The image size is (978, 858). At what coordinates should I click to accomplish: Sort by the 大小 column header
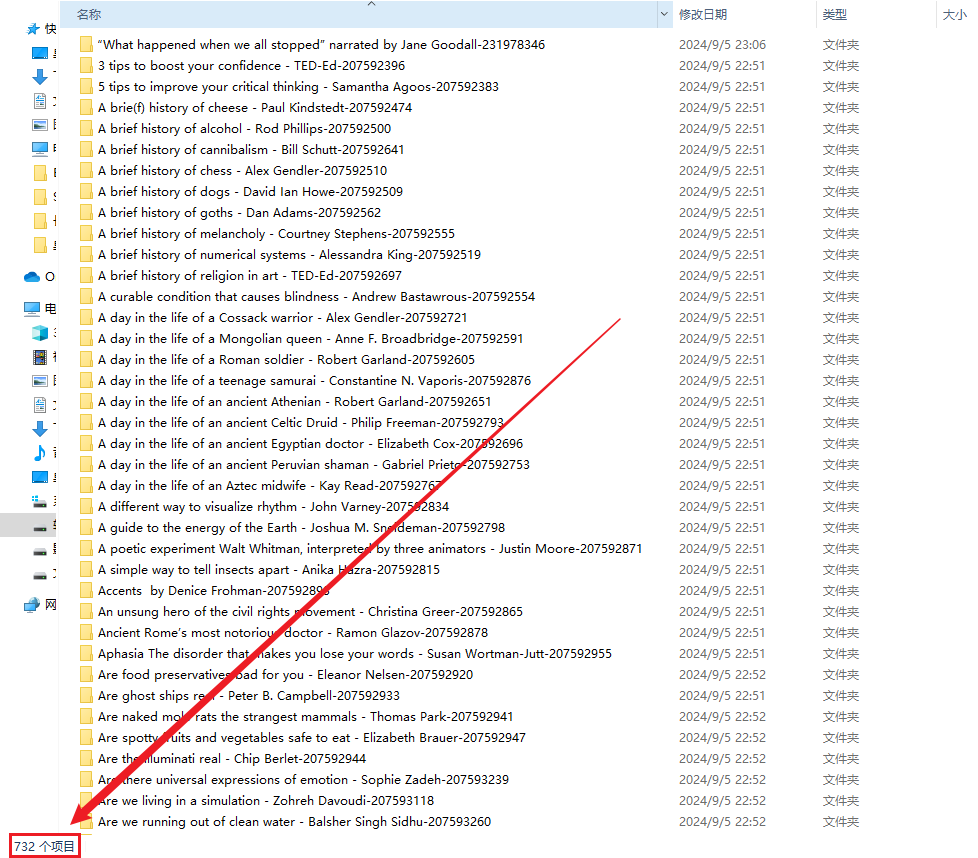click(x=955, y=14)
